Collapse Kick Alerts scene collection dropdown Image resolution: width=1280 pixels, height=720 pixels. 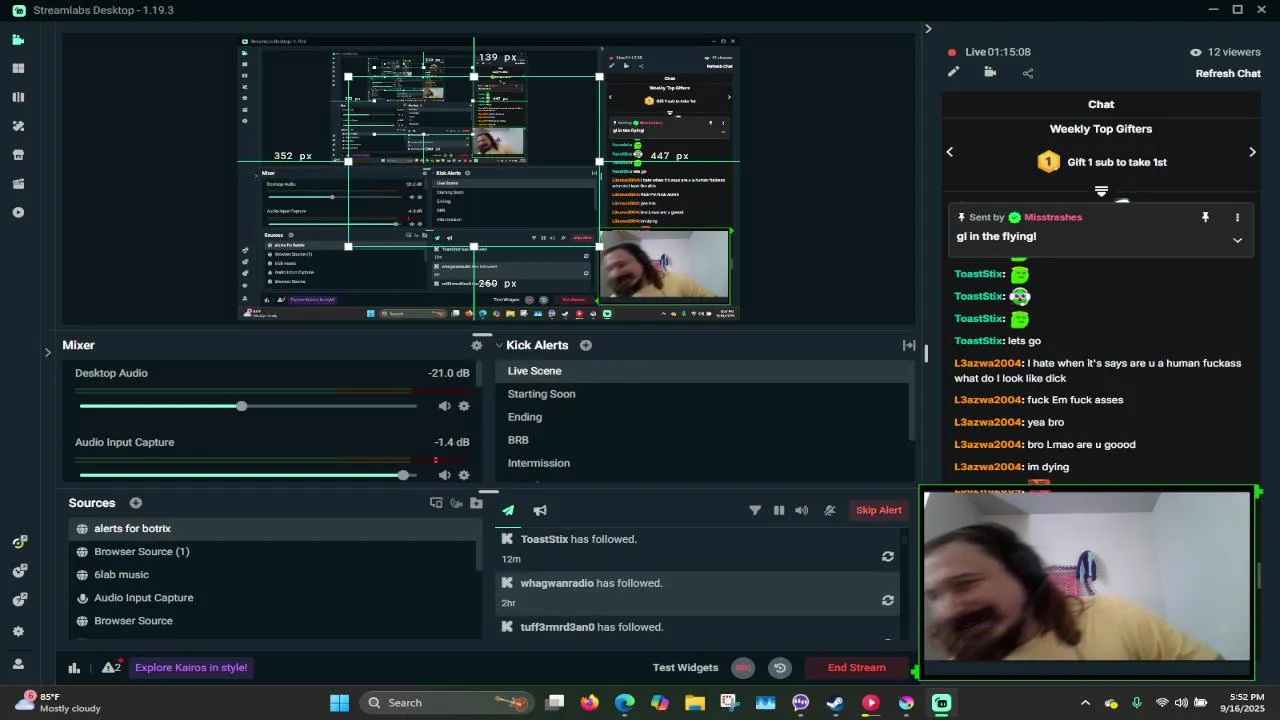tap(498, 345)
